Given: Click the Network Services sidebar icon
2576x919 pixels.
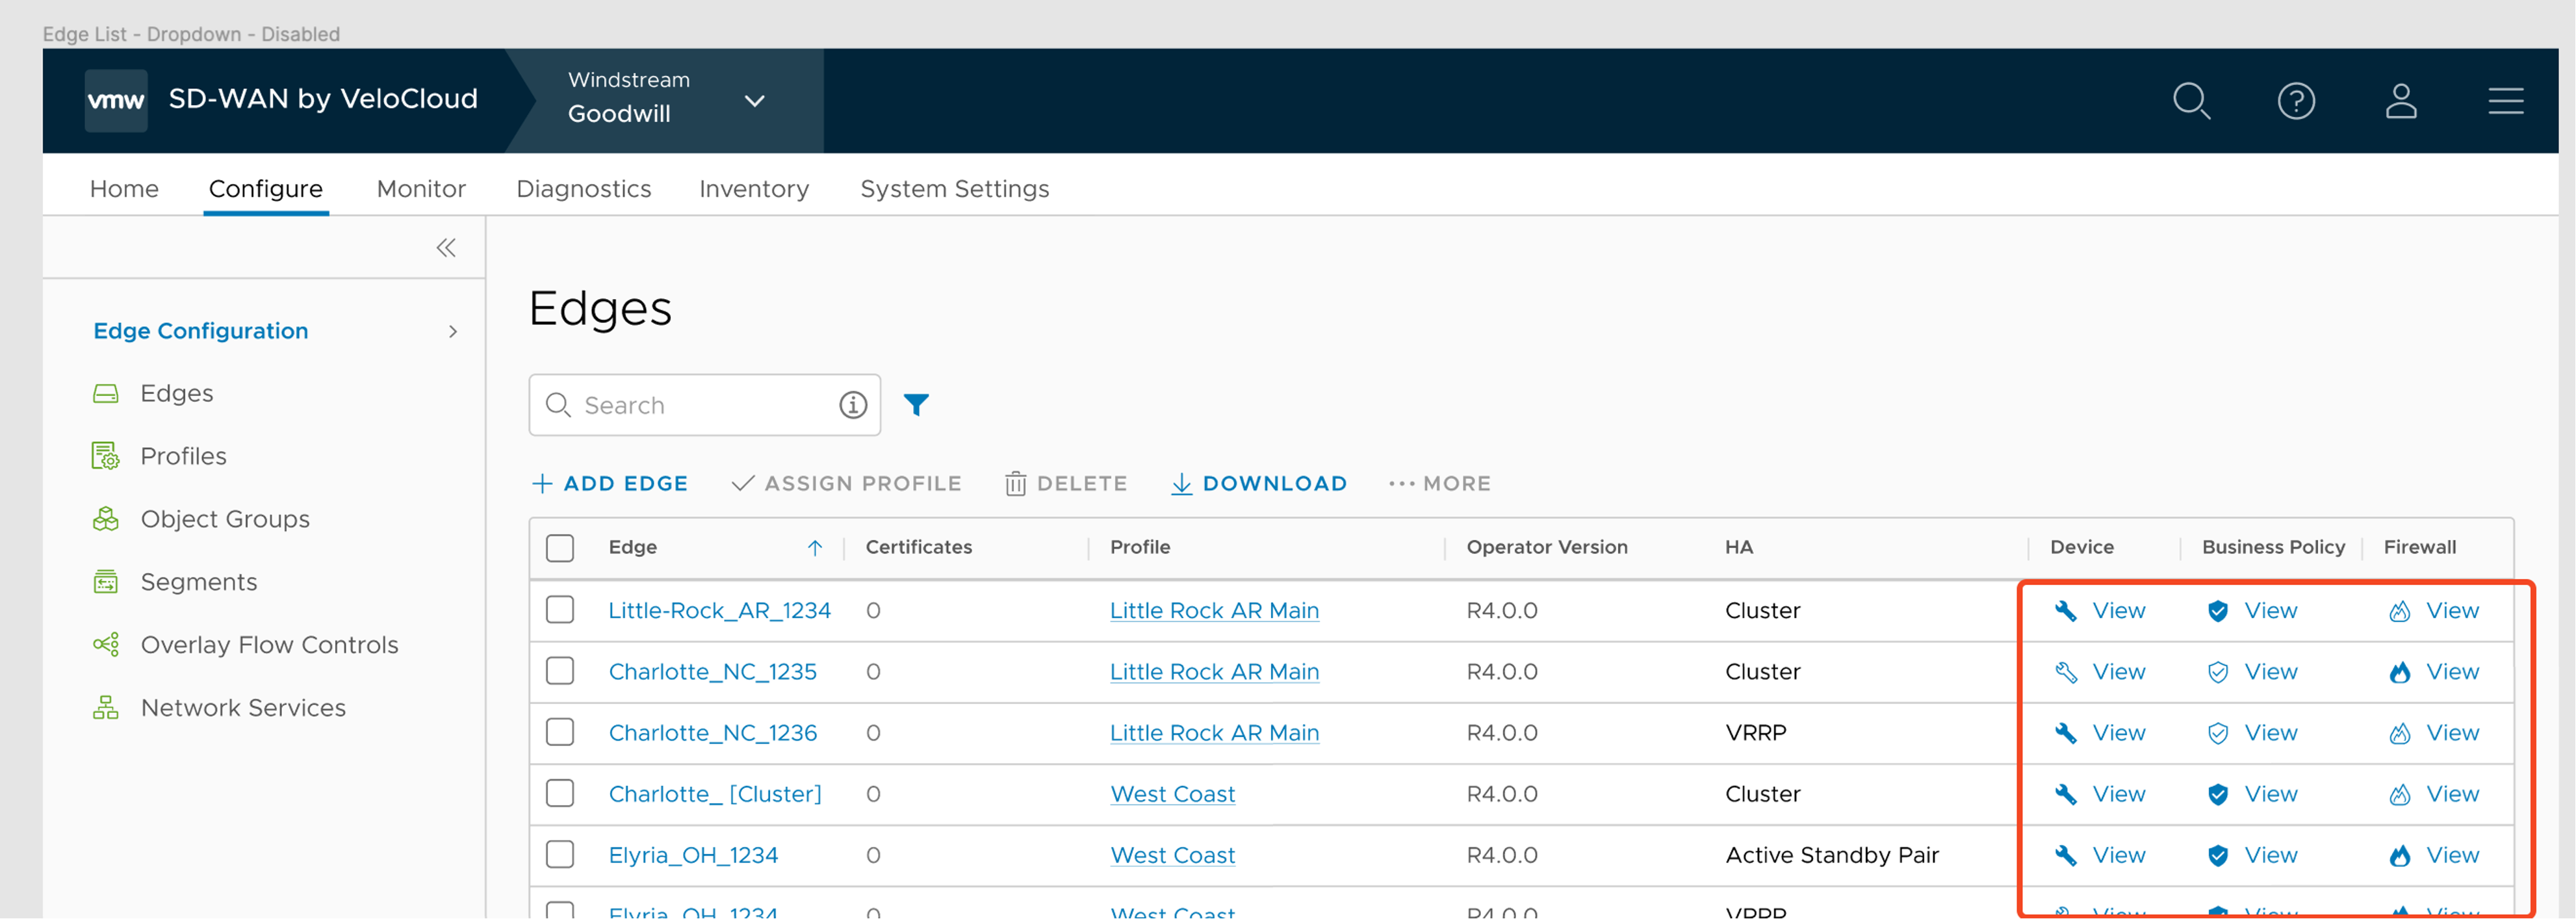Looking at the screenshot, I should click(106, 708).
